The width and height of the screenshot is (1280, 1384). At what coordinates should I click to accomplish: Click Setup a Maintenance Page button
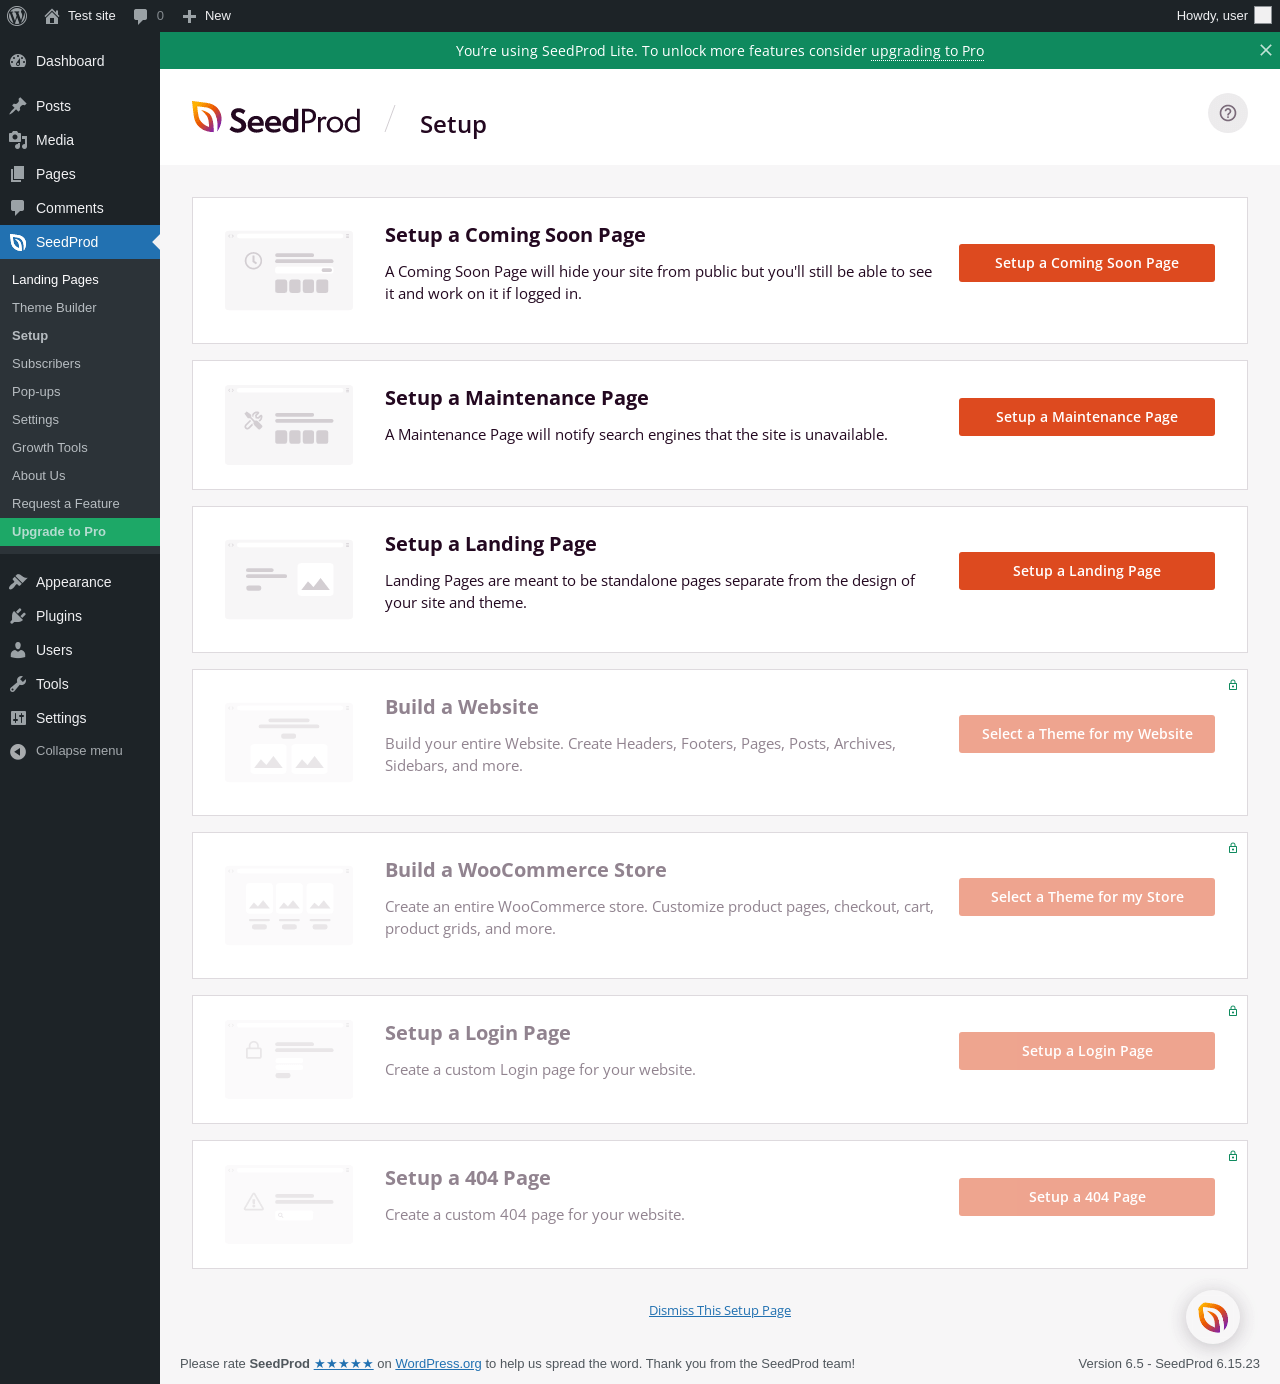1086,417
